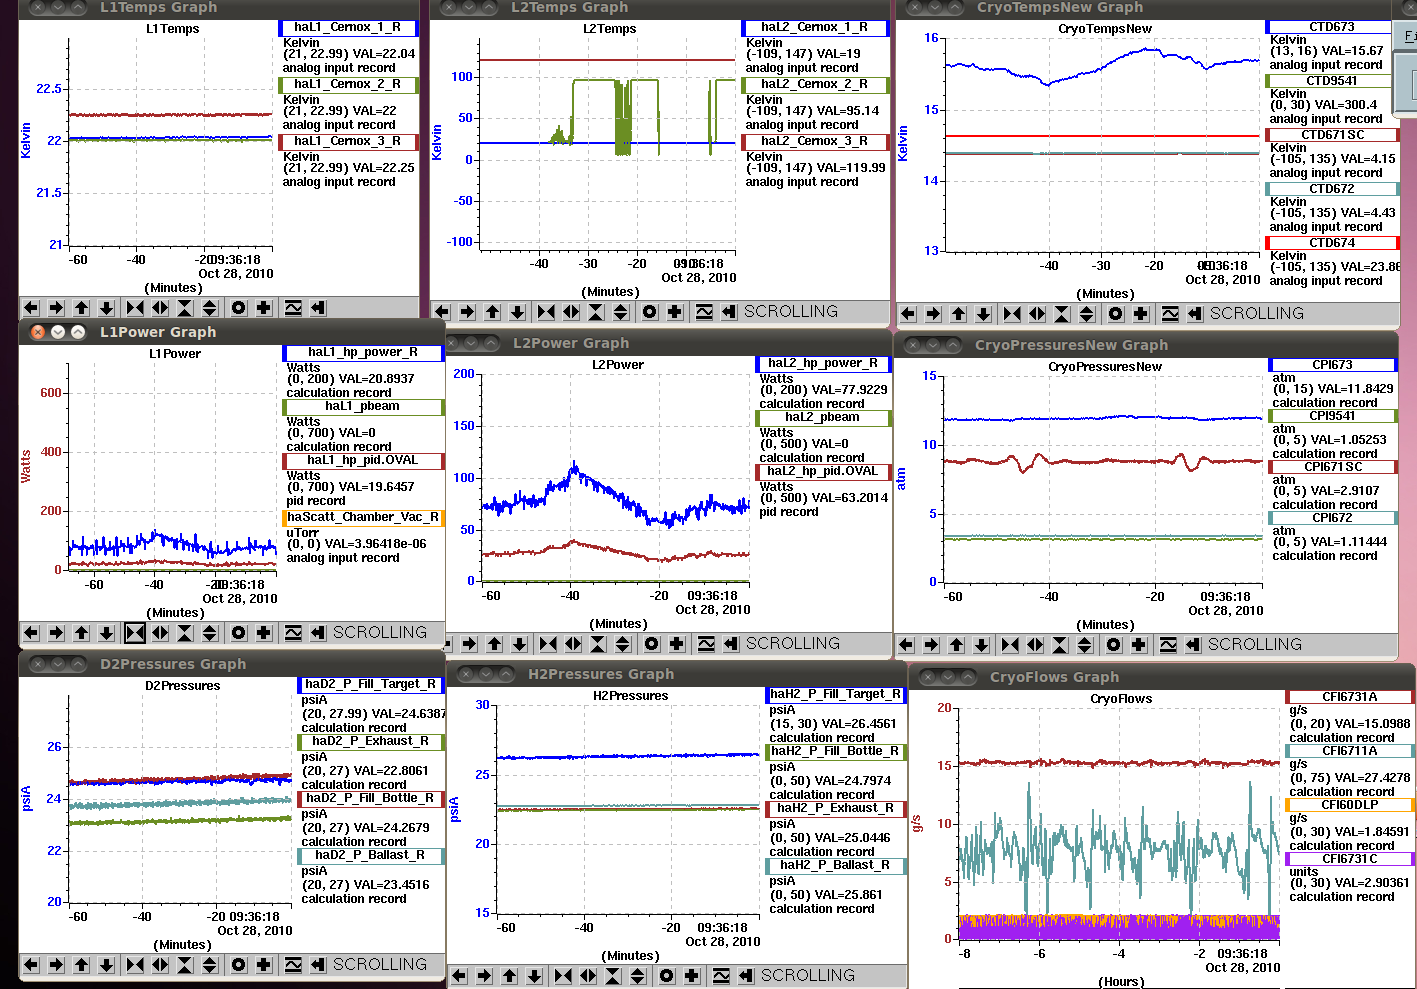Pan right in the L1Temps Graph toolbar

click(x=56, y=308)
